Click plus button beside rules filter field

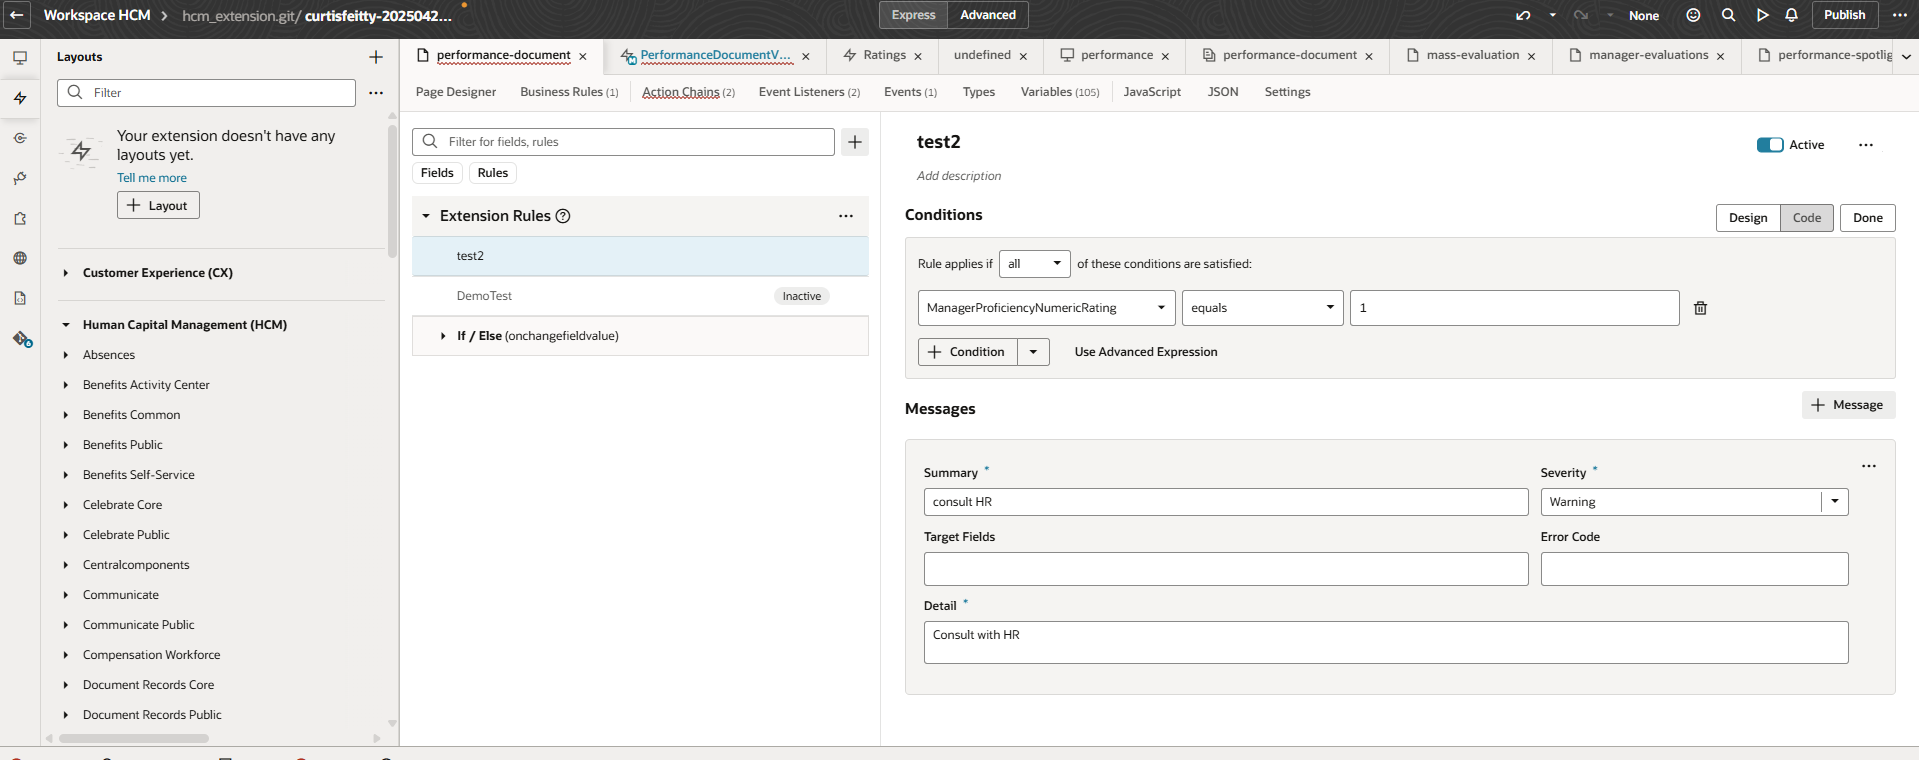point(855,142)
